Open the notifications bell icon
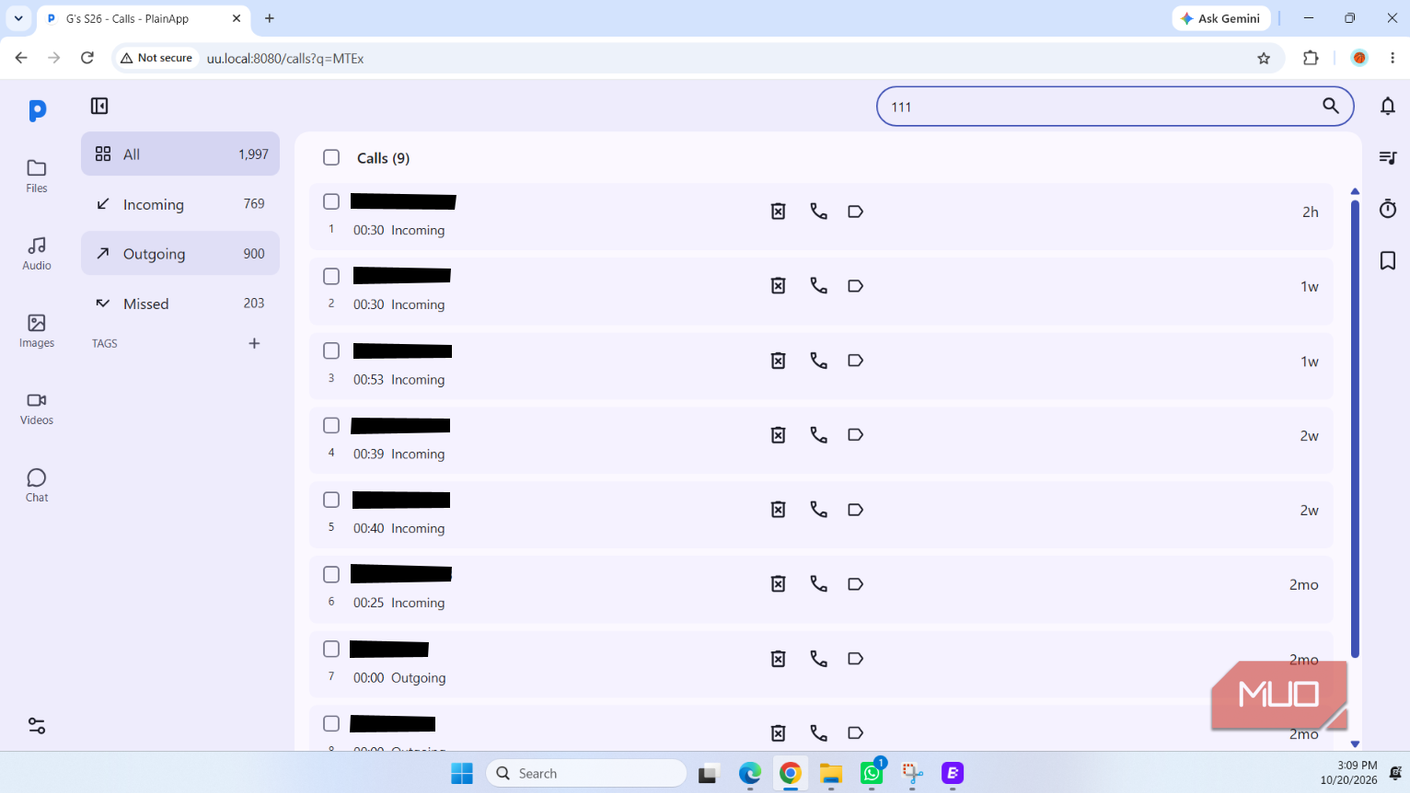 [1388, 106]
